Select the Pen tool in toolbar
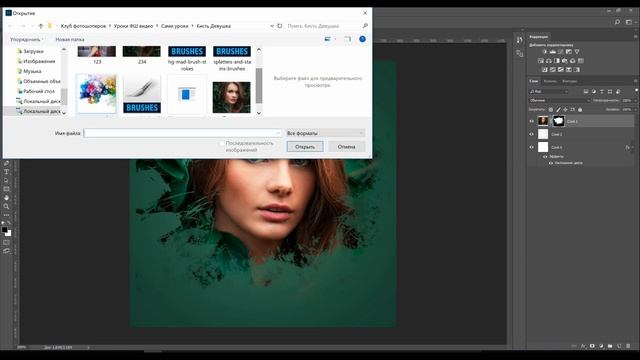The height and width of the screenshot is (360, 640). (x=6, y=163)
